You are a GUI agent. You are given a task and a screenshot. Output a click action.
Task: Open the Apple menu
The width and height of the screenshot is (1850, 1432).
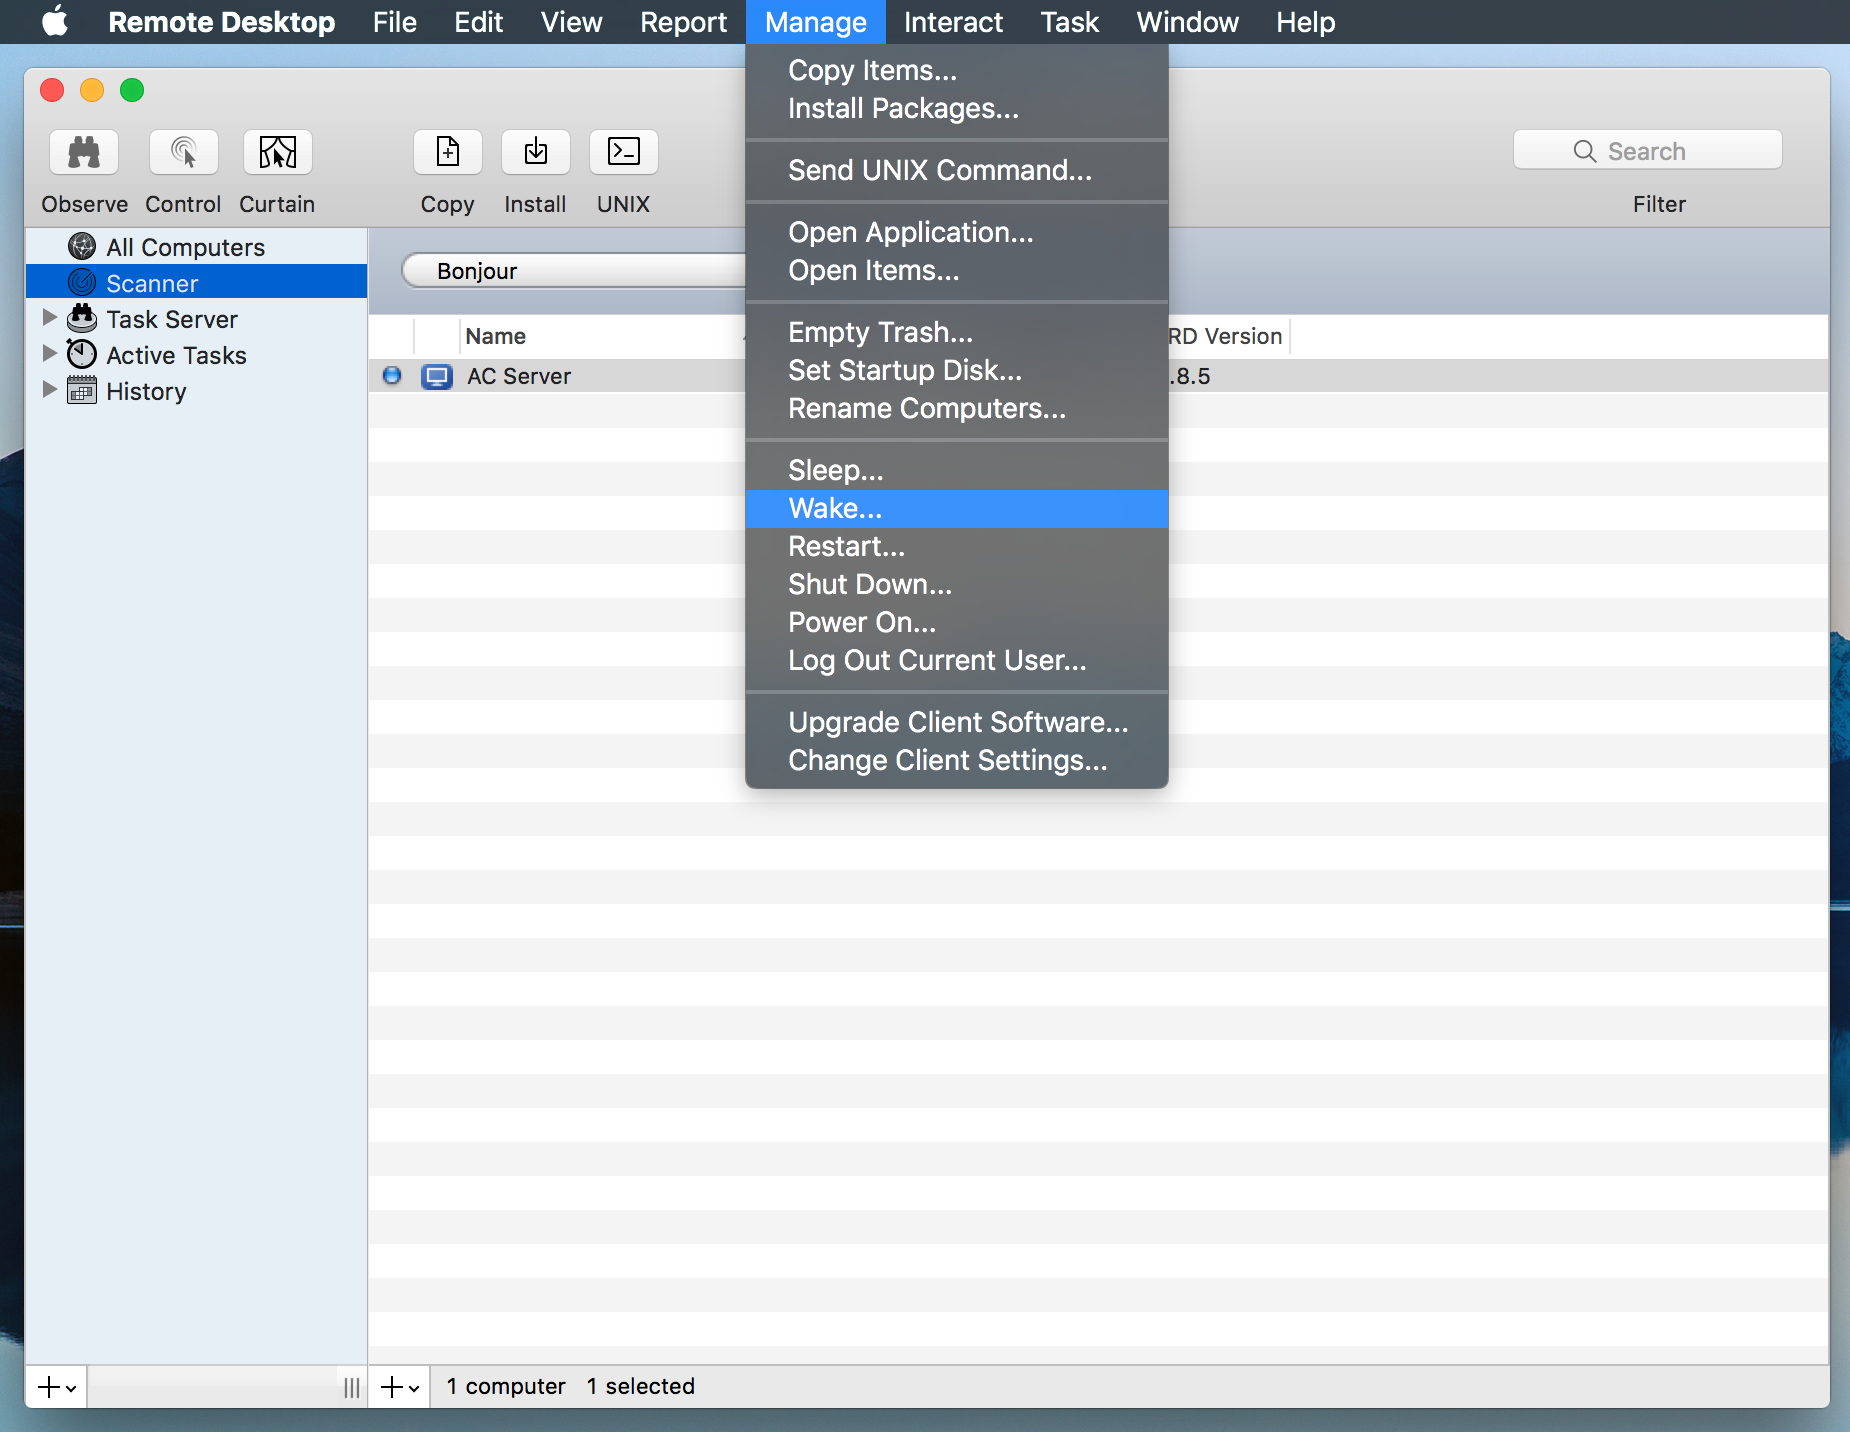[x=56, y=21]
